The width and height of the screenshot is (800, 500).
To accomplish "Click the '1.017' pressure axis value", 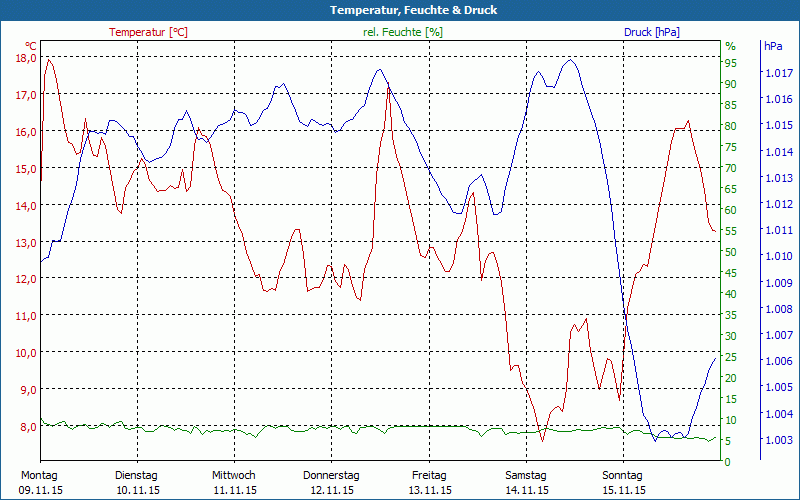I will click(779, 73).
